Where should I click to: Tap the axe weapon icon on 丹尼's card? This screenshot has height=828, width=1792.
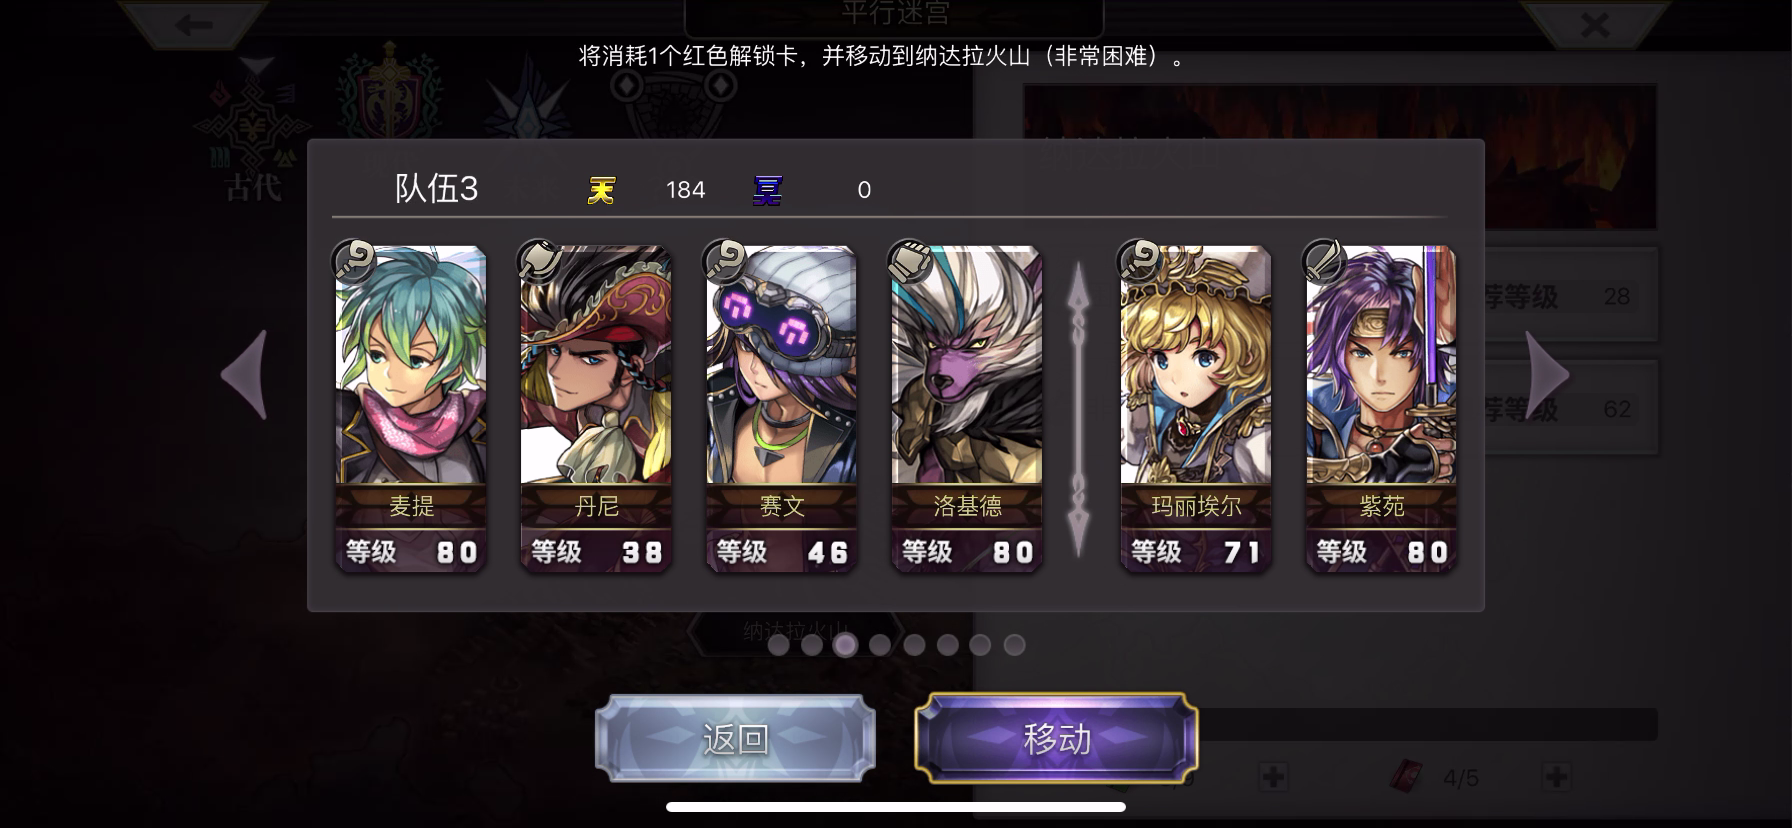[538, 262]
